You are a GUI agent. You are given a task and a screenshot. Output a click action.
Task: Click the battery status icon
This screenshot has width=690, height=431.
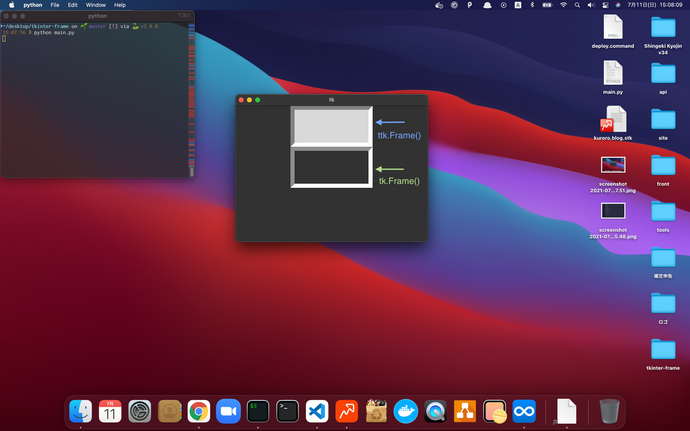tap(547, 5)
